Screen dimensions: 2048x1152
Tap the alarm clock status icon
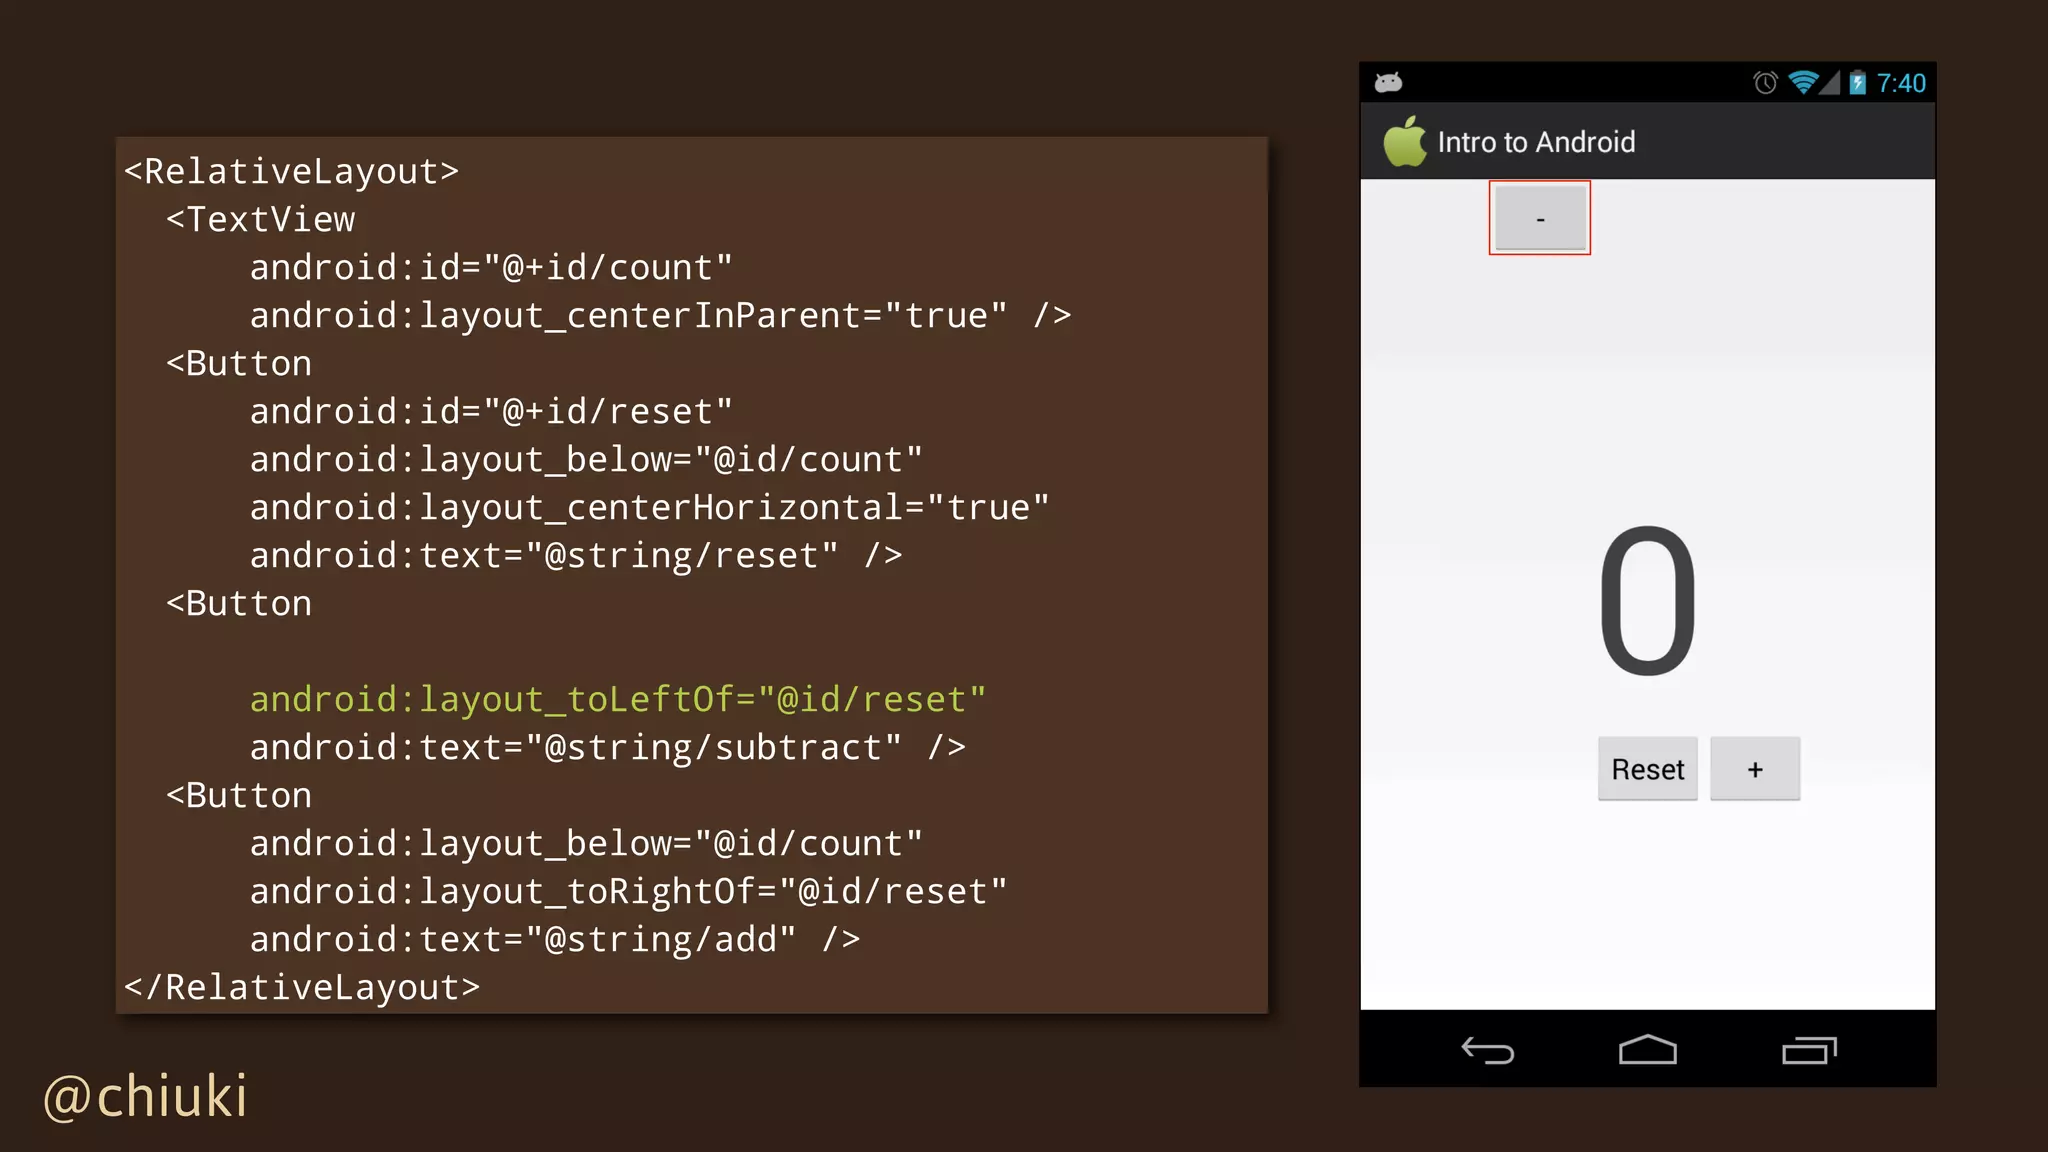tap(1765, 82)
